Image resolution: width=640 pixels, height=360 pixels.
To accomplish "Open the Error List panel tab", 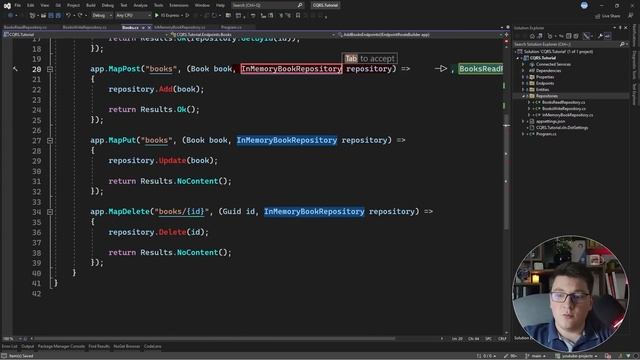I will (x=9, y=347).
